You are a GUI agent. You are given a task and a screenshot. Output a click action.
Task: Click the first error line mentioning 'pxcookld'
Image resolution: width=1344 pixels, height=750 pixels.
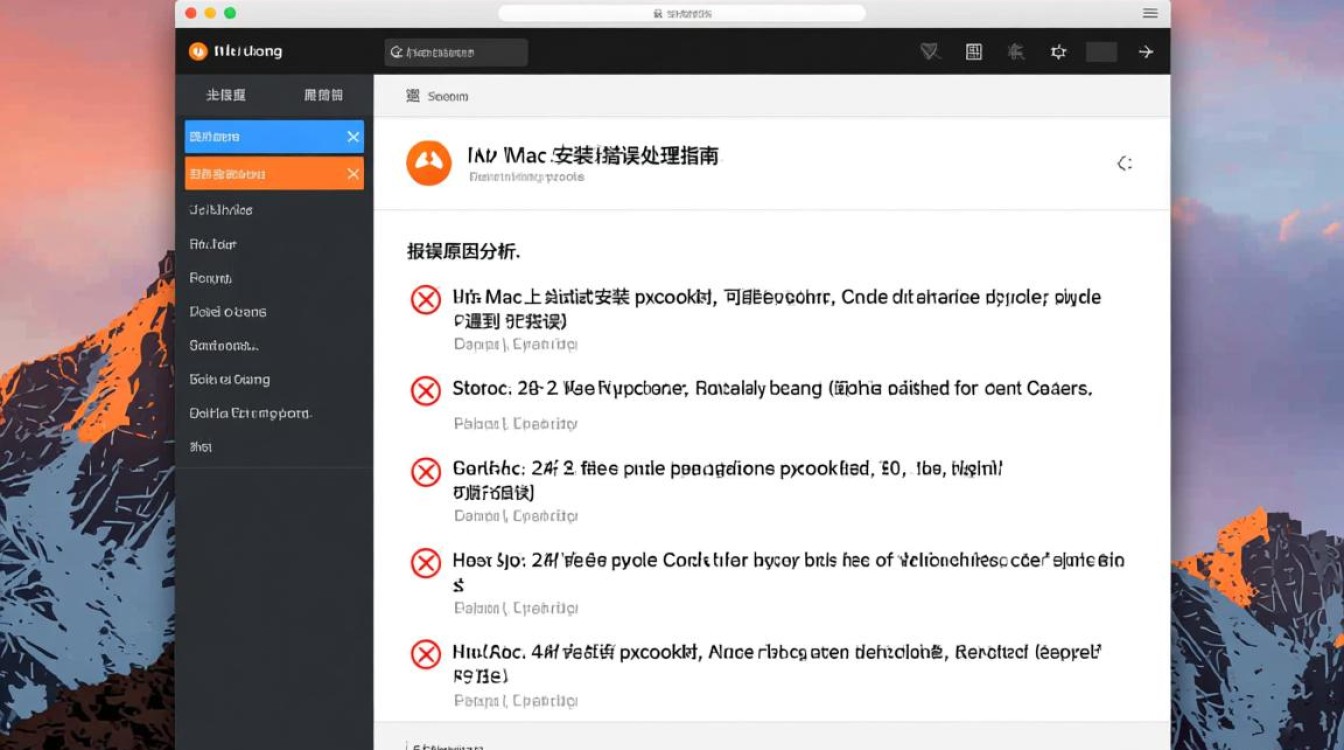tap(776, 308)
